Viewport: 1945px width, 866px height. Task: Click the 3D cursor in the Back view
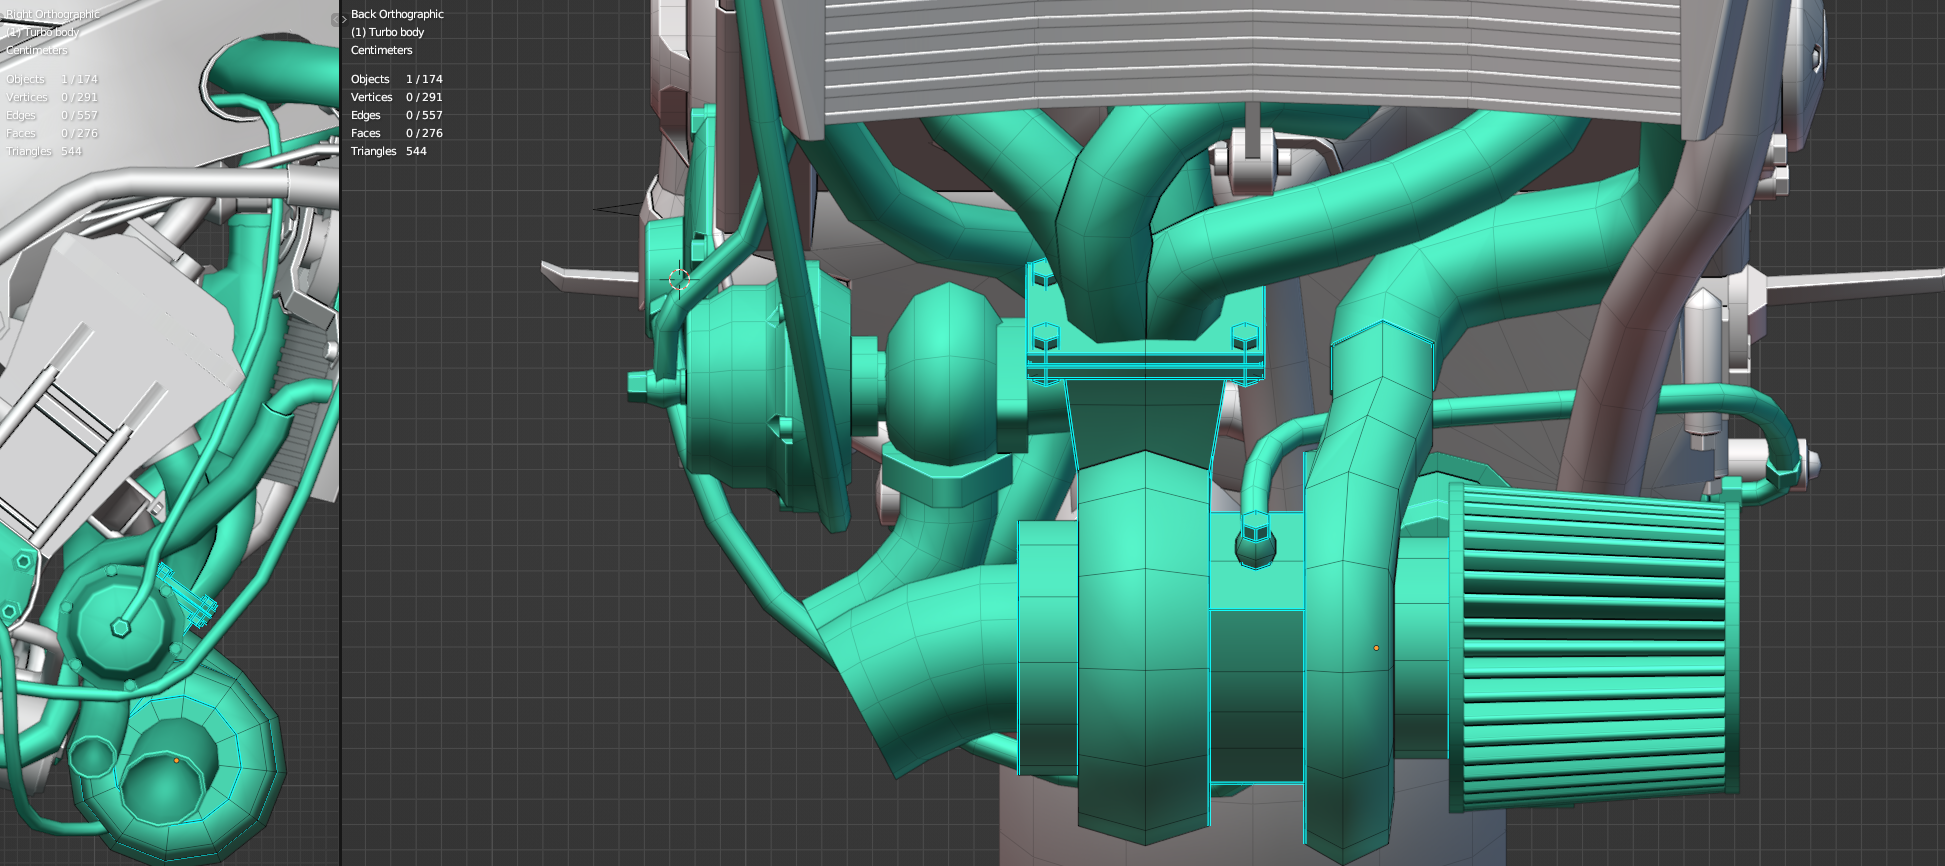click(679, 278)
